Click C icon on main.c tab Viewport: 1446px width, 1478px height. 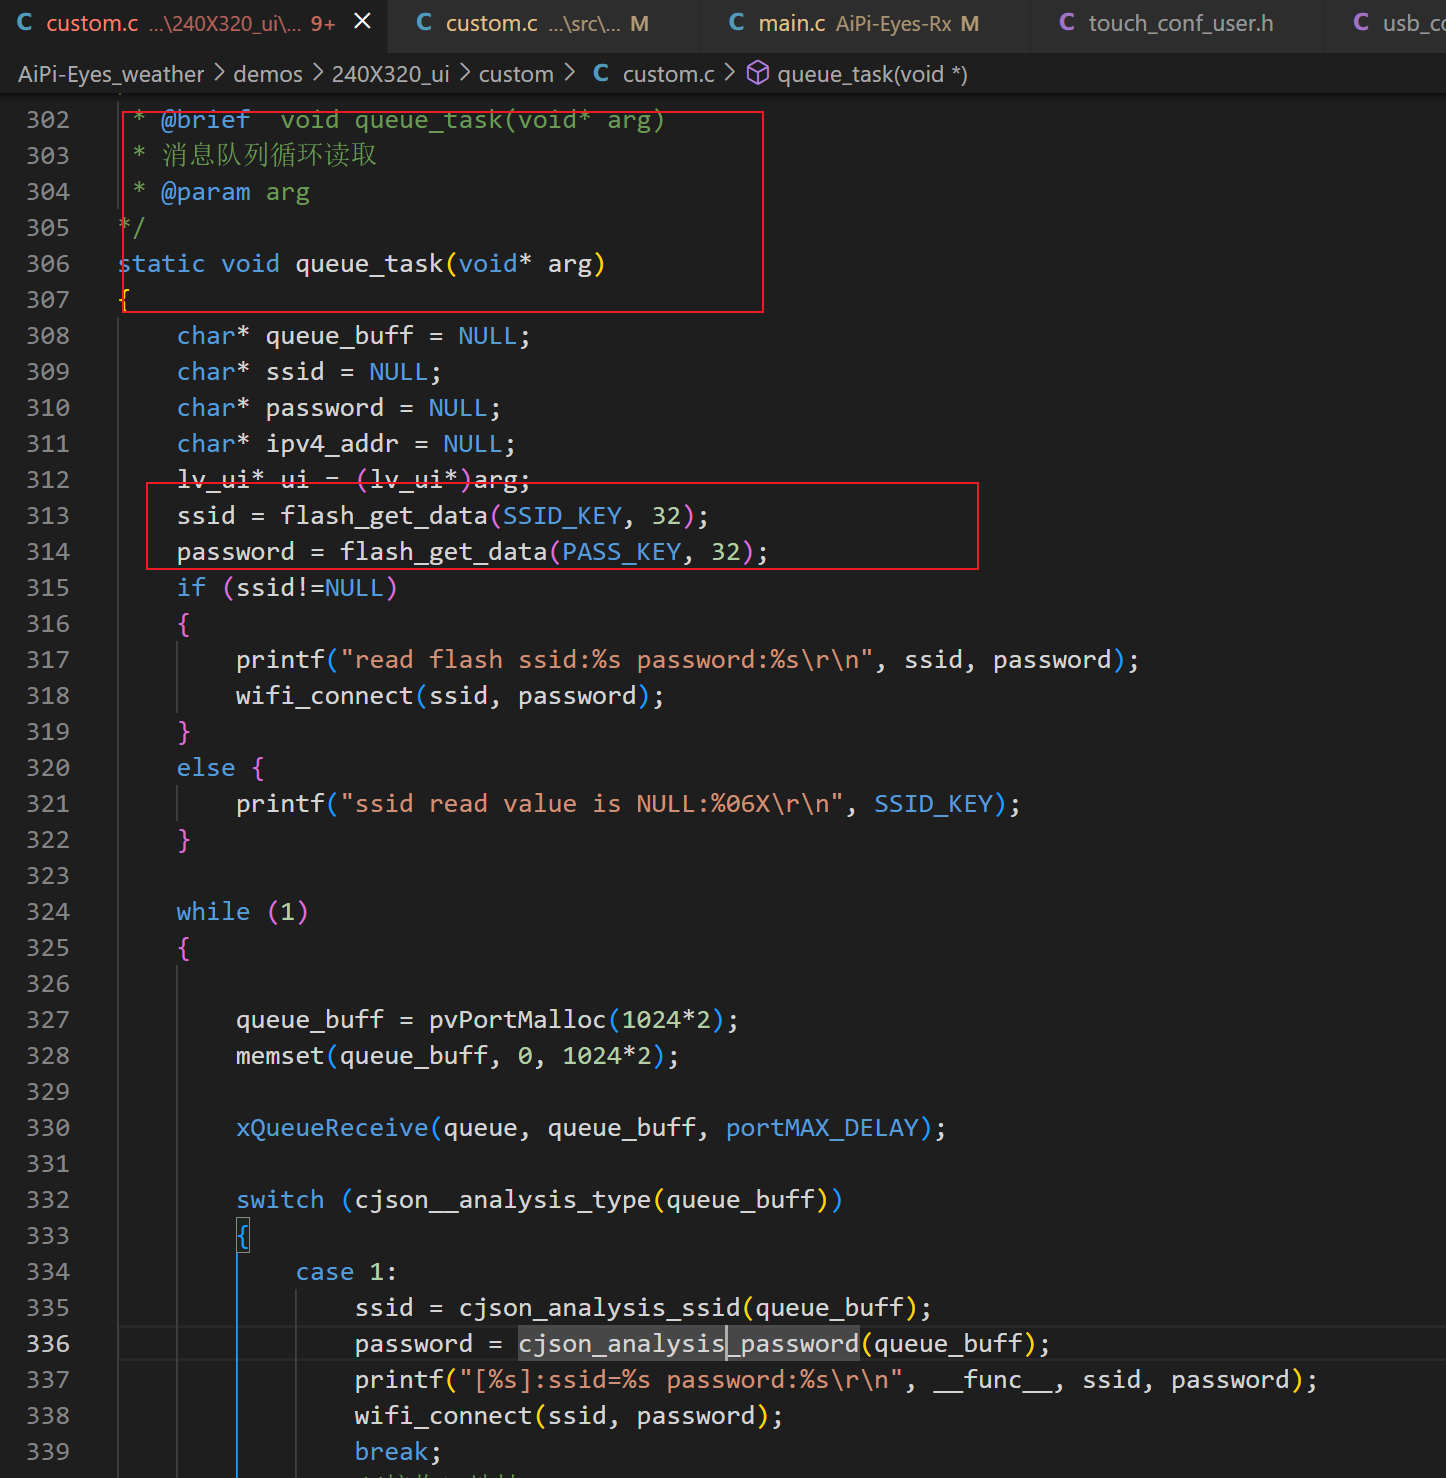tap(737, 22)
